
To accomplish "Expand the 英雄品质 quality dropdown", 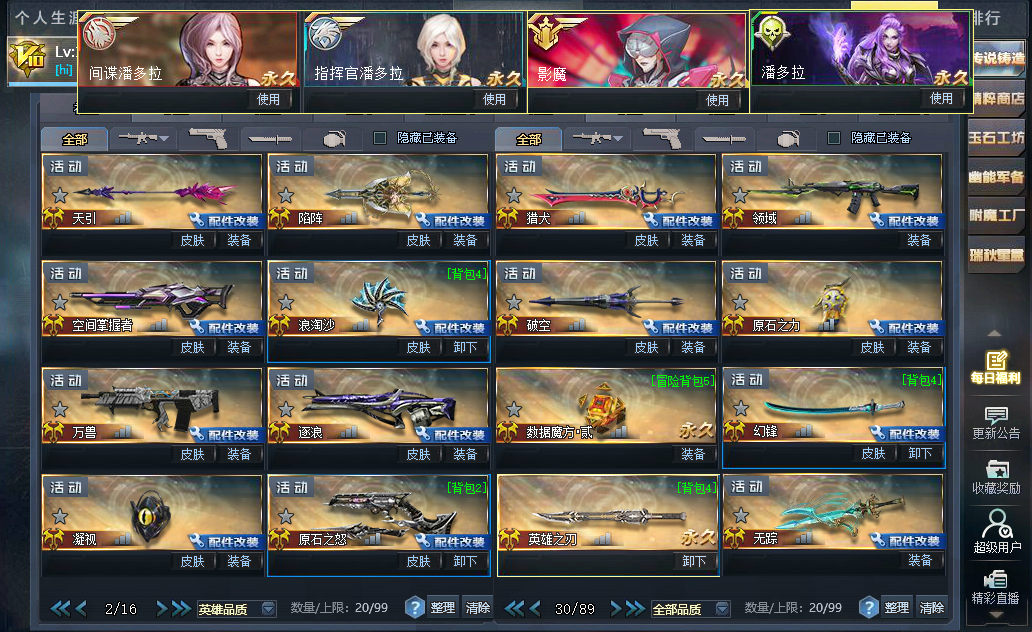I will [236, 609].
